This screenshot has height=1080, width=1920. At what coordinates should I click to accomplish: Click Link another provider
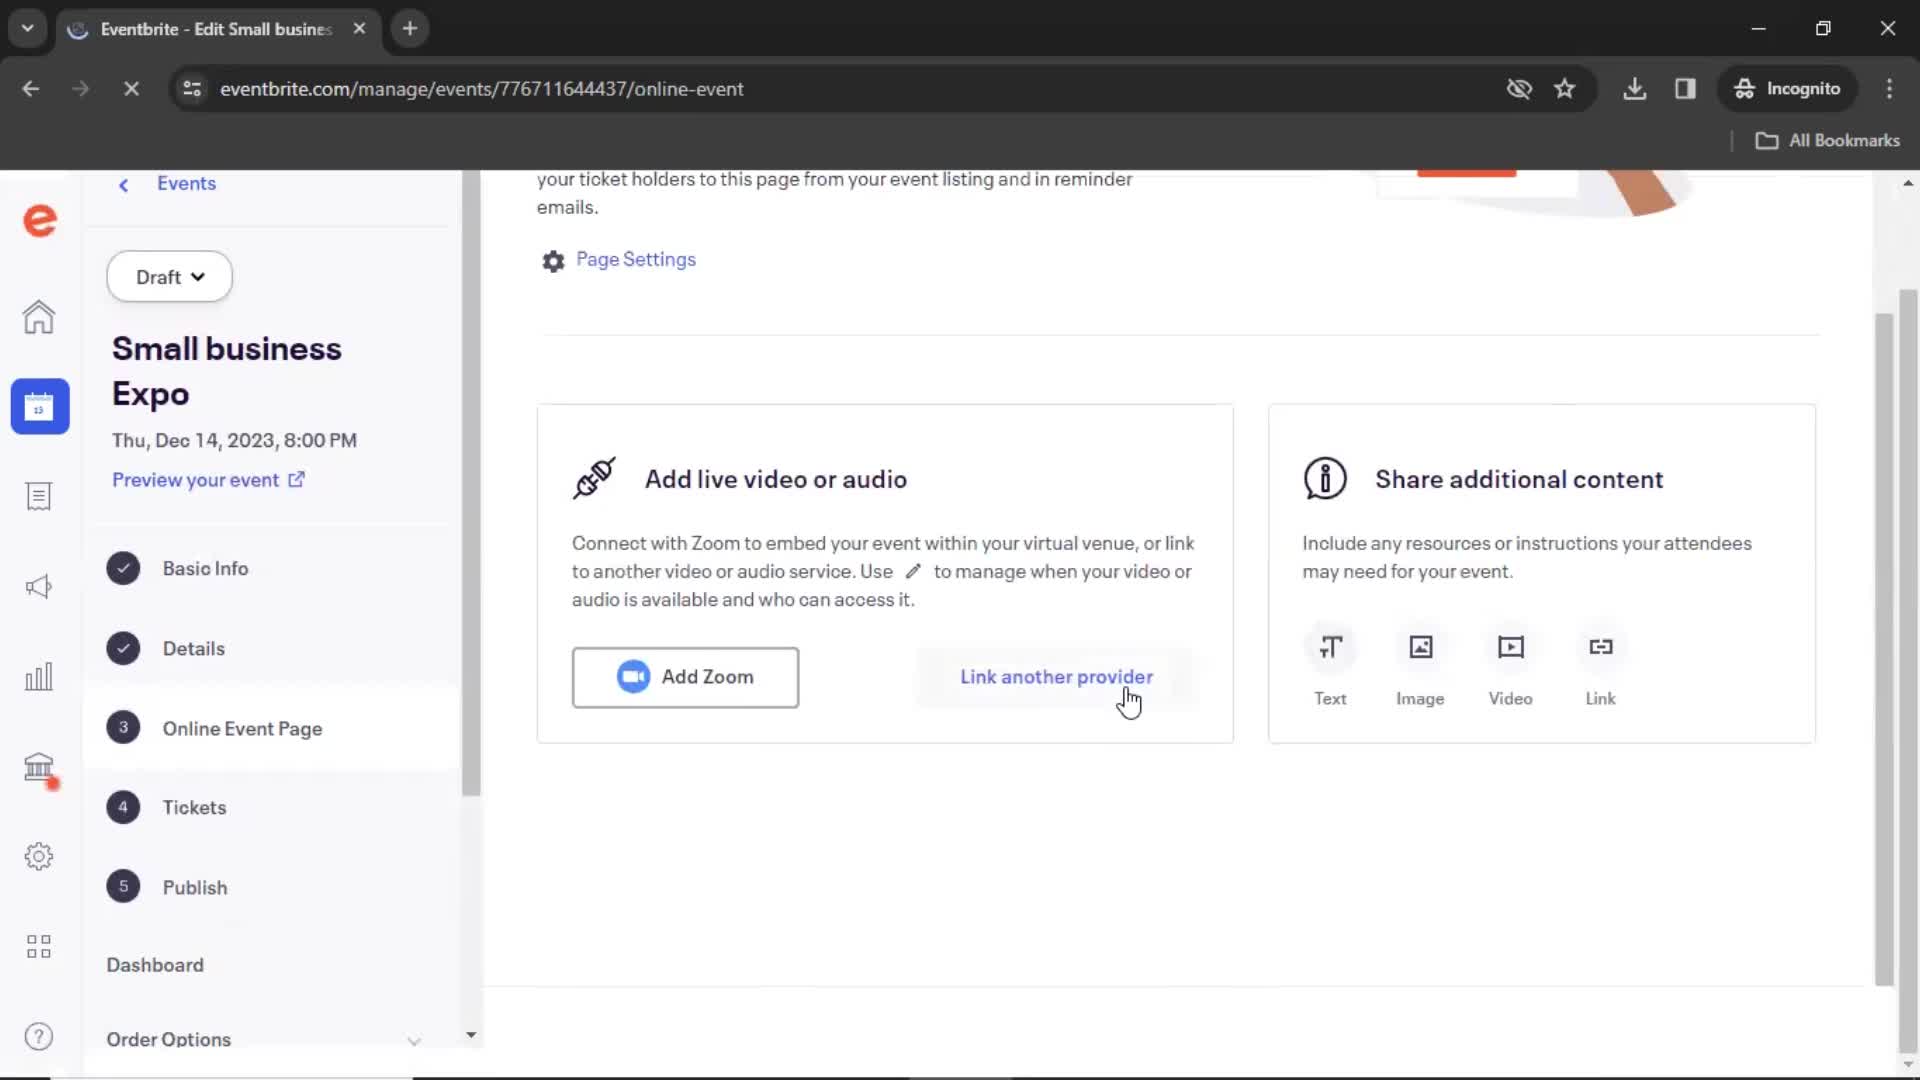coord(1056,677)
